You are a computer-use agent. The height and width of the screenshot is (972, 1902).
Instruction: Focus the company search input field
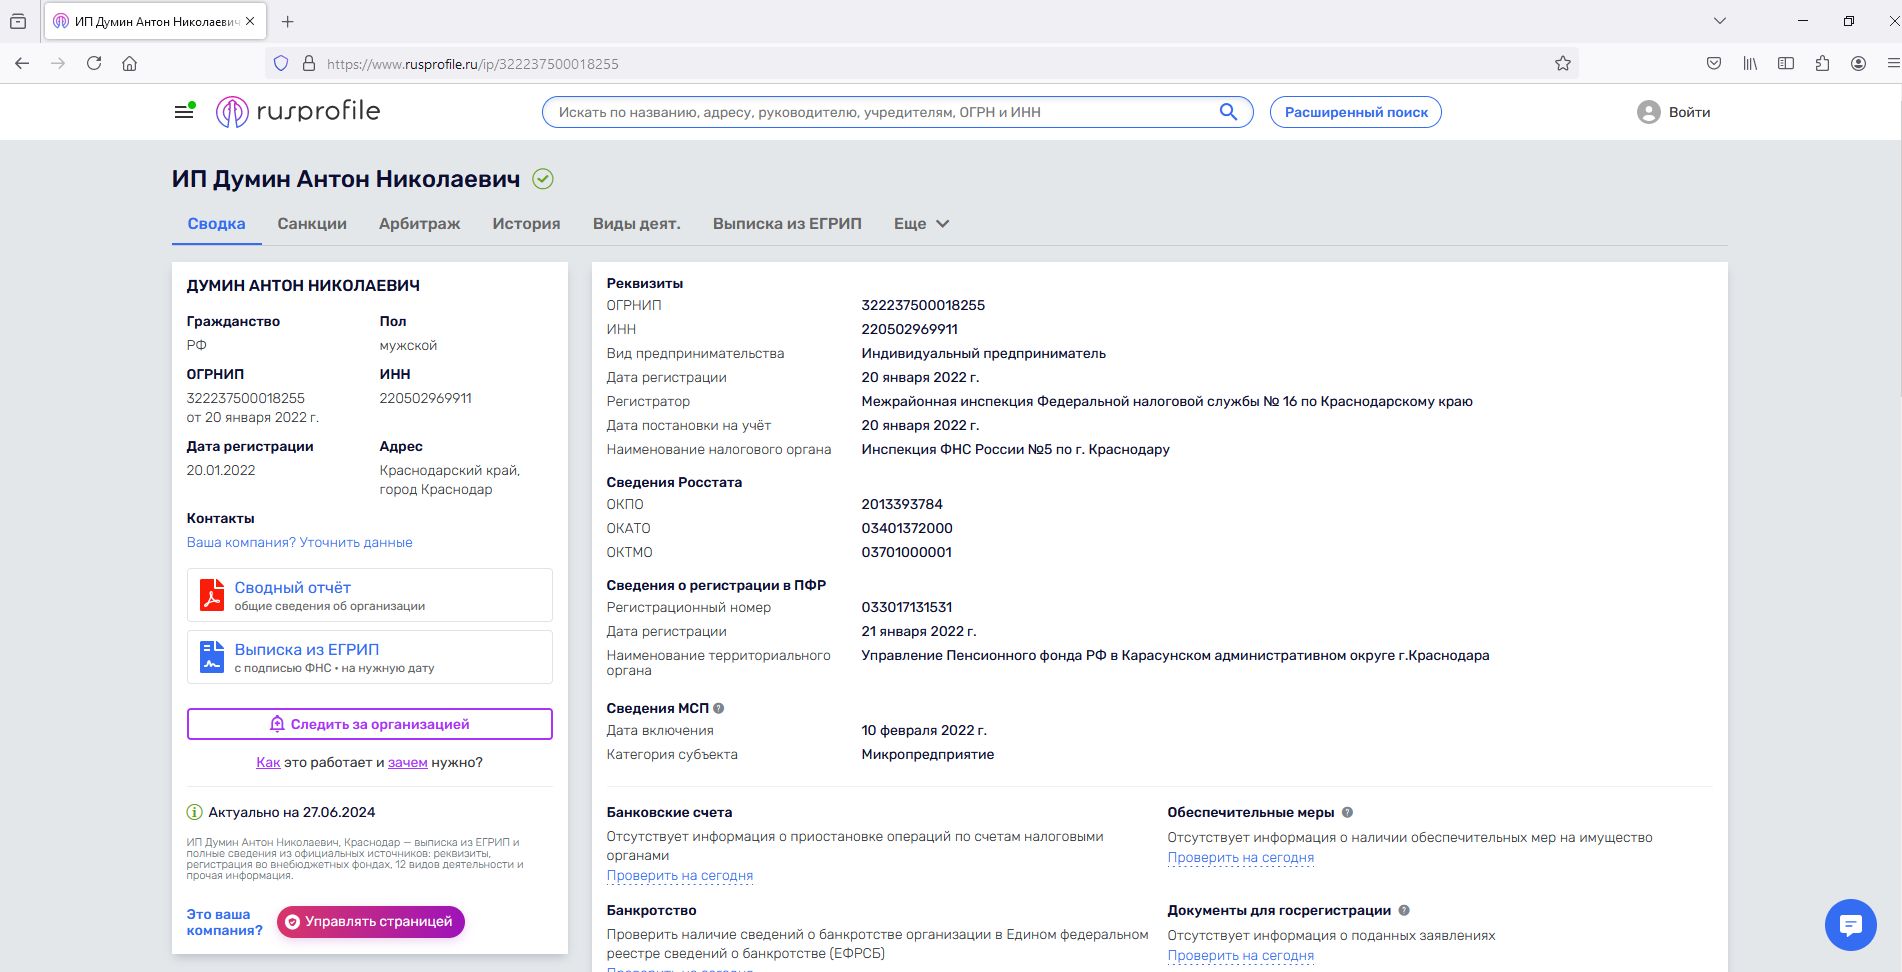(880, 112)
